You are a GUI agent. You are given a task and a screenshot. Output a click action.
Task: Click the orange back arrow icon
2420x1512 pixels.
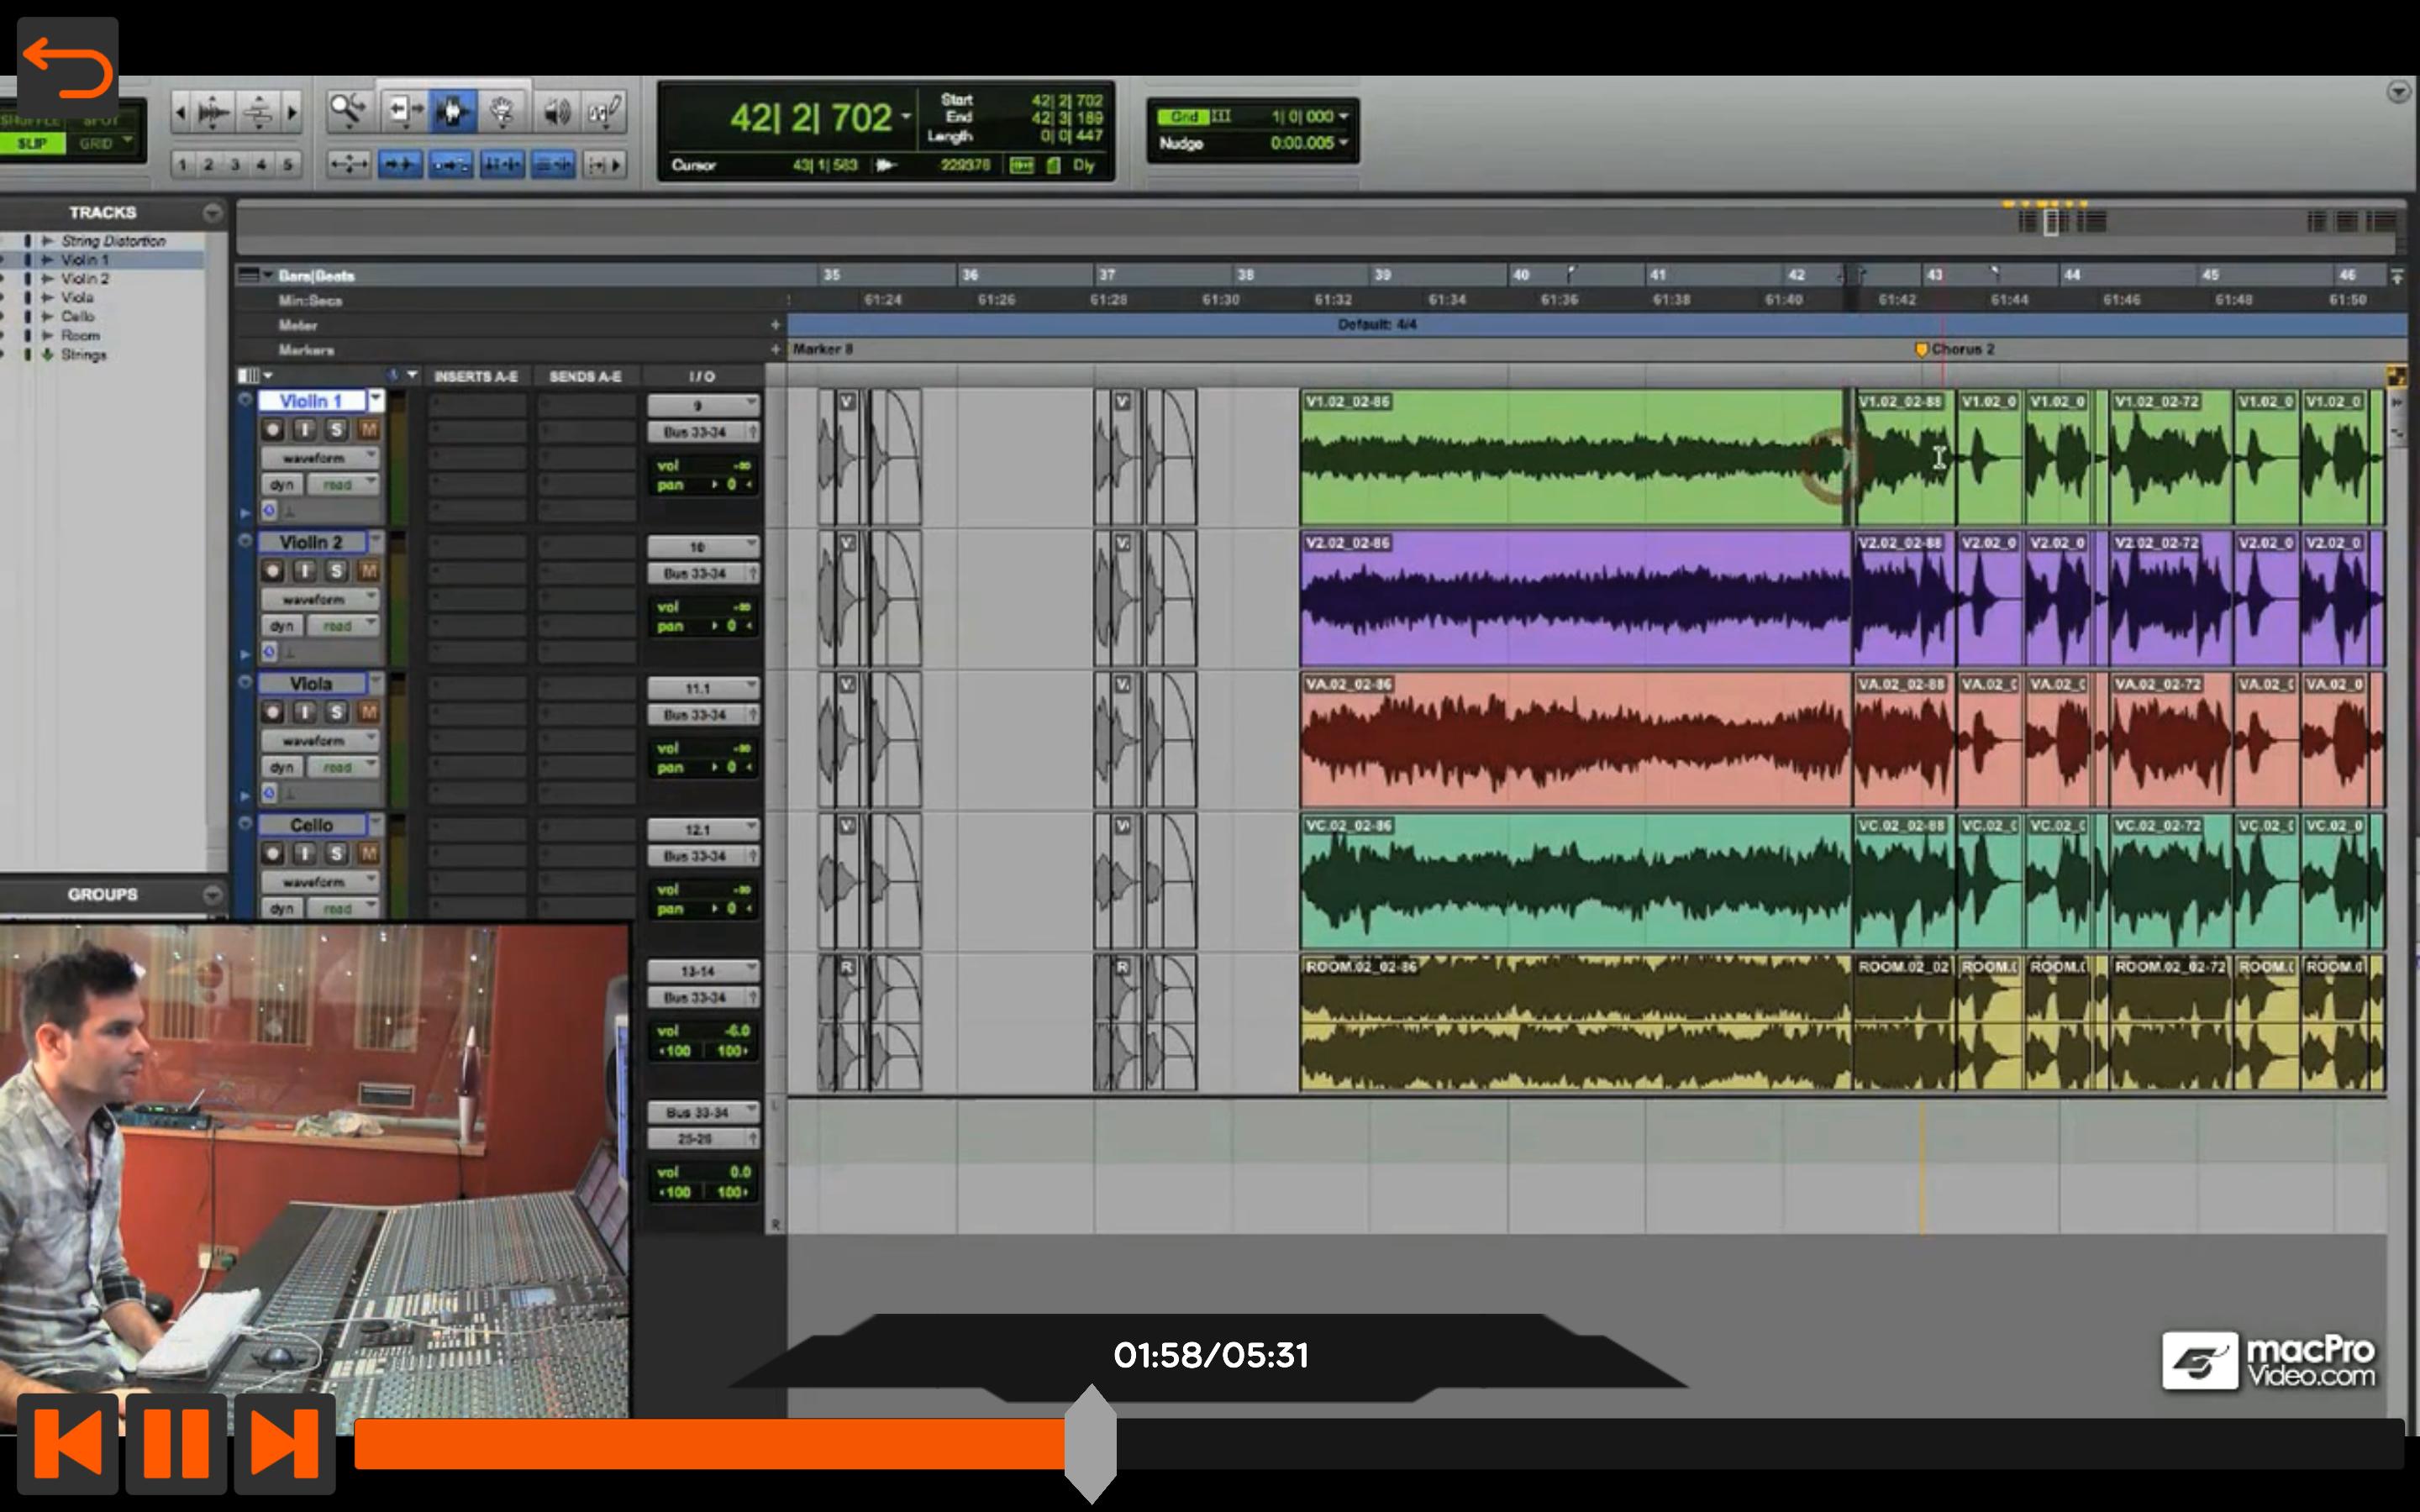click(67, 68)
